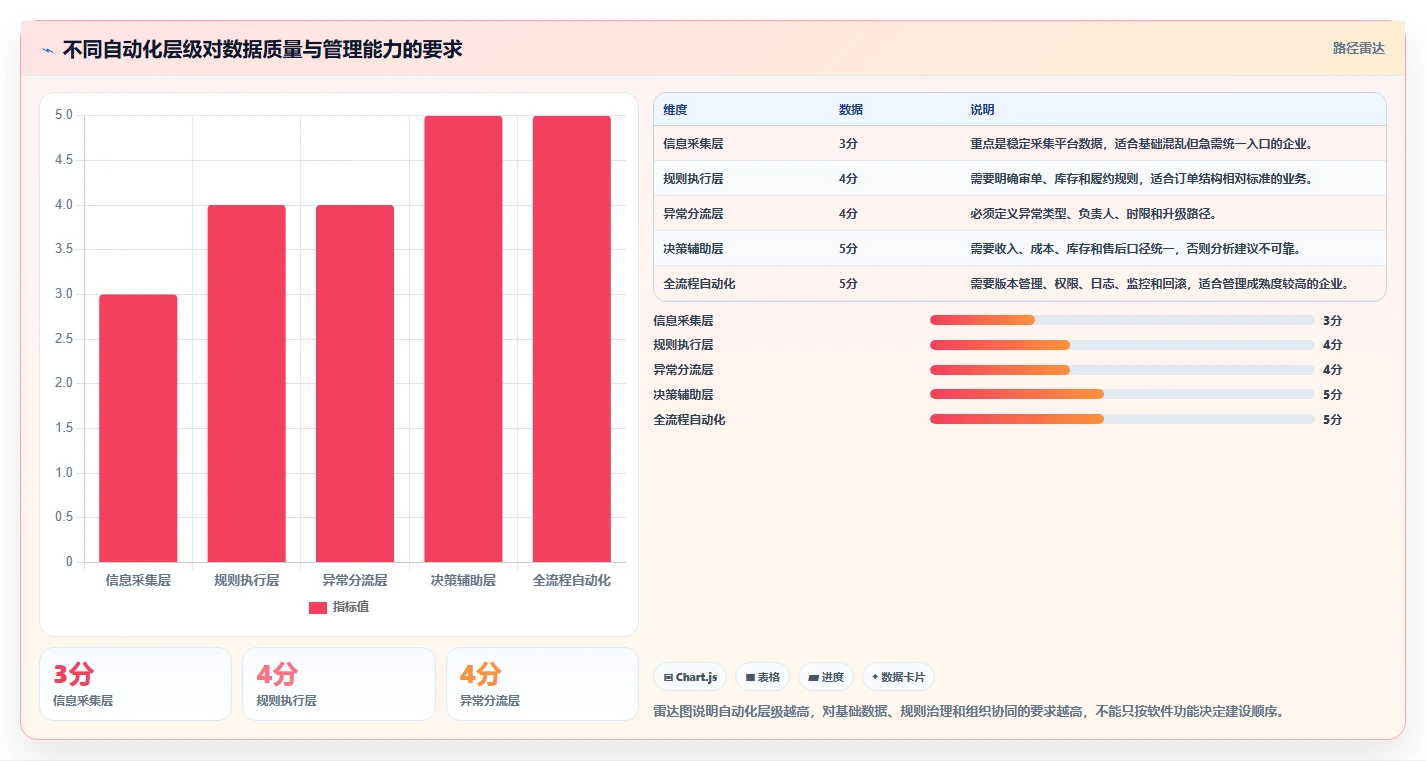This screenshot has height=761, width=1426.
Task: Click the 5分 value beside 全流程自动化 progress bar
Action: point(1332,420)
